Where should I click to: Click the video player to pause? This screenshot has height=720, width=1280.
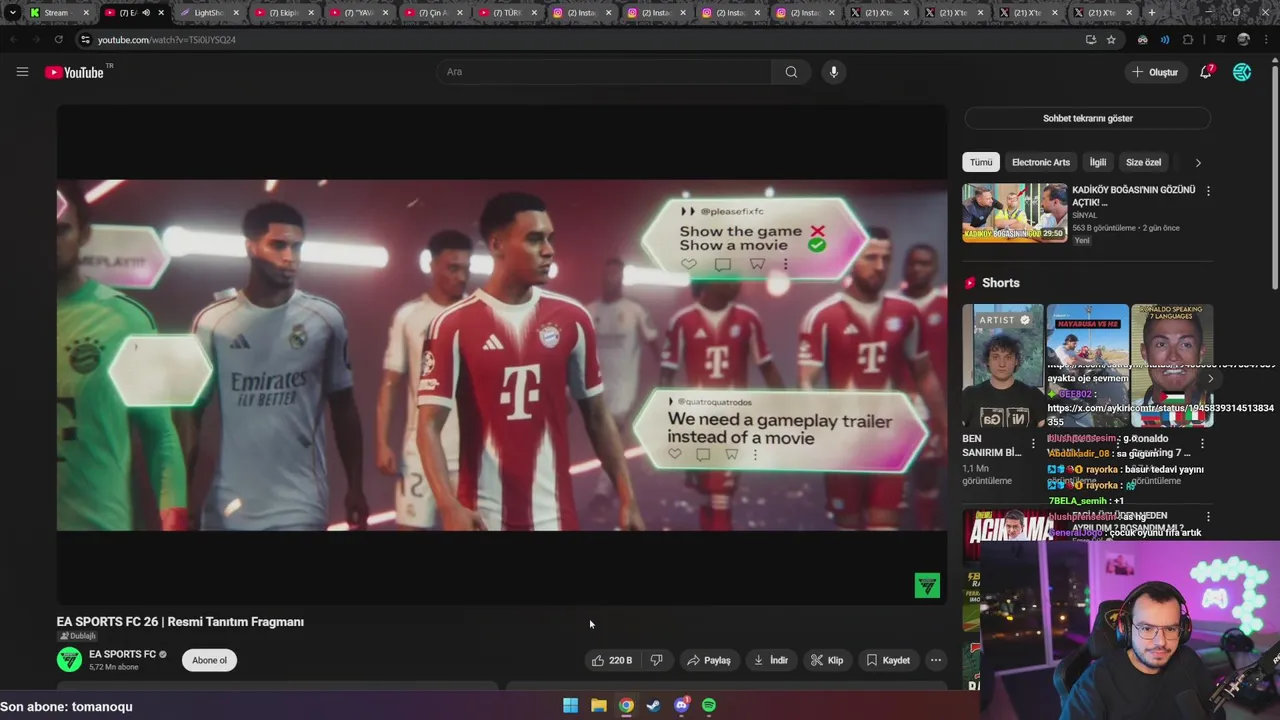pos(501,355)
